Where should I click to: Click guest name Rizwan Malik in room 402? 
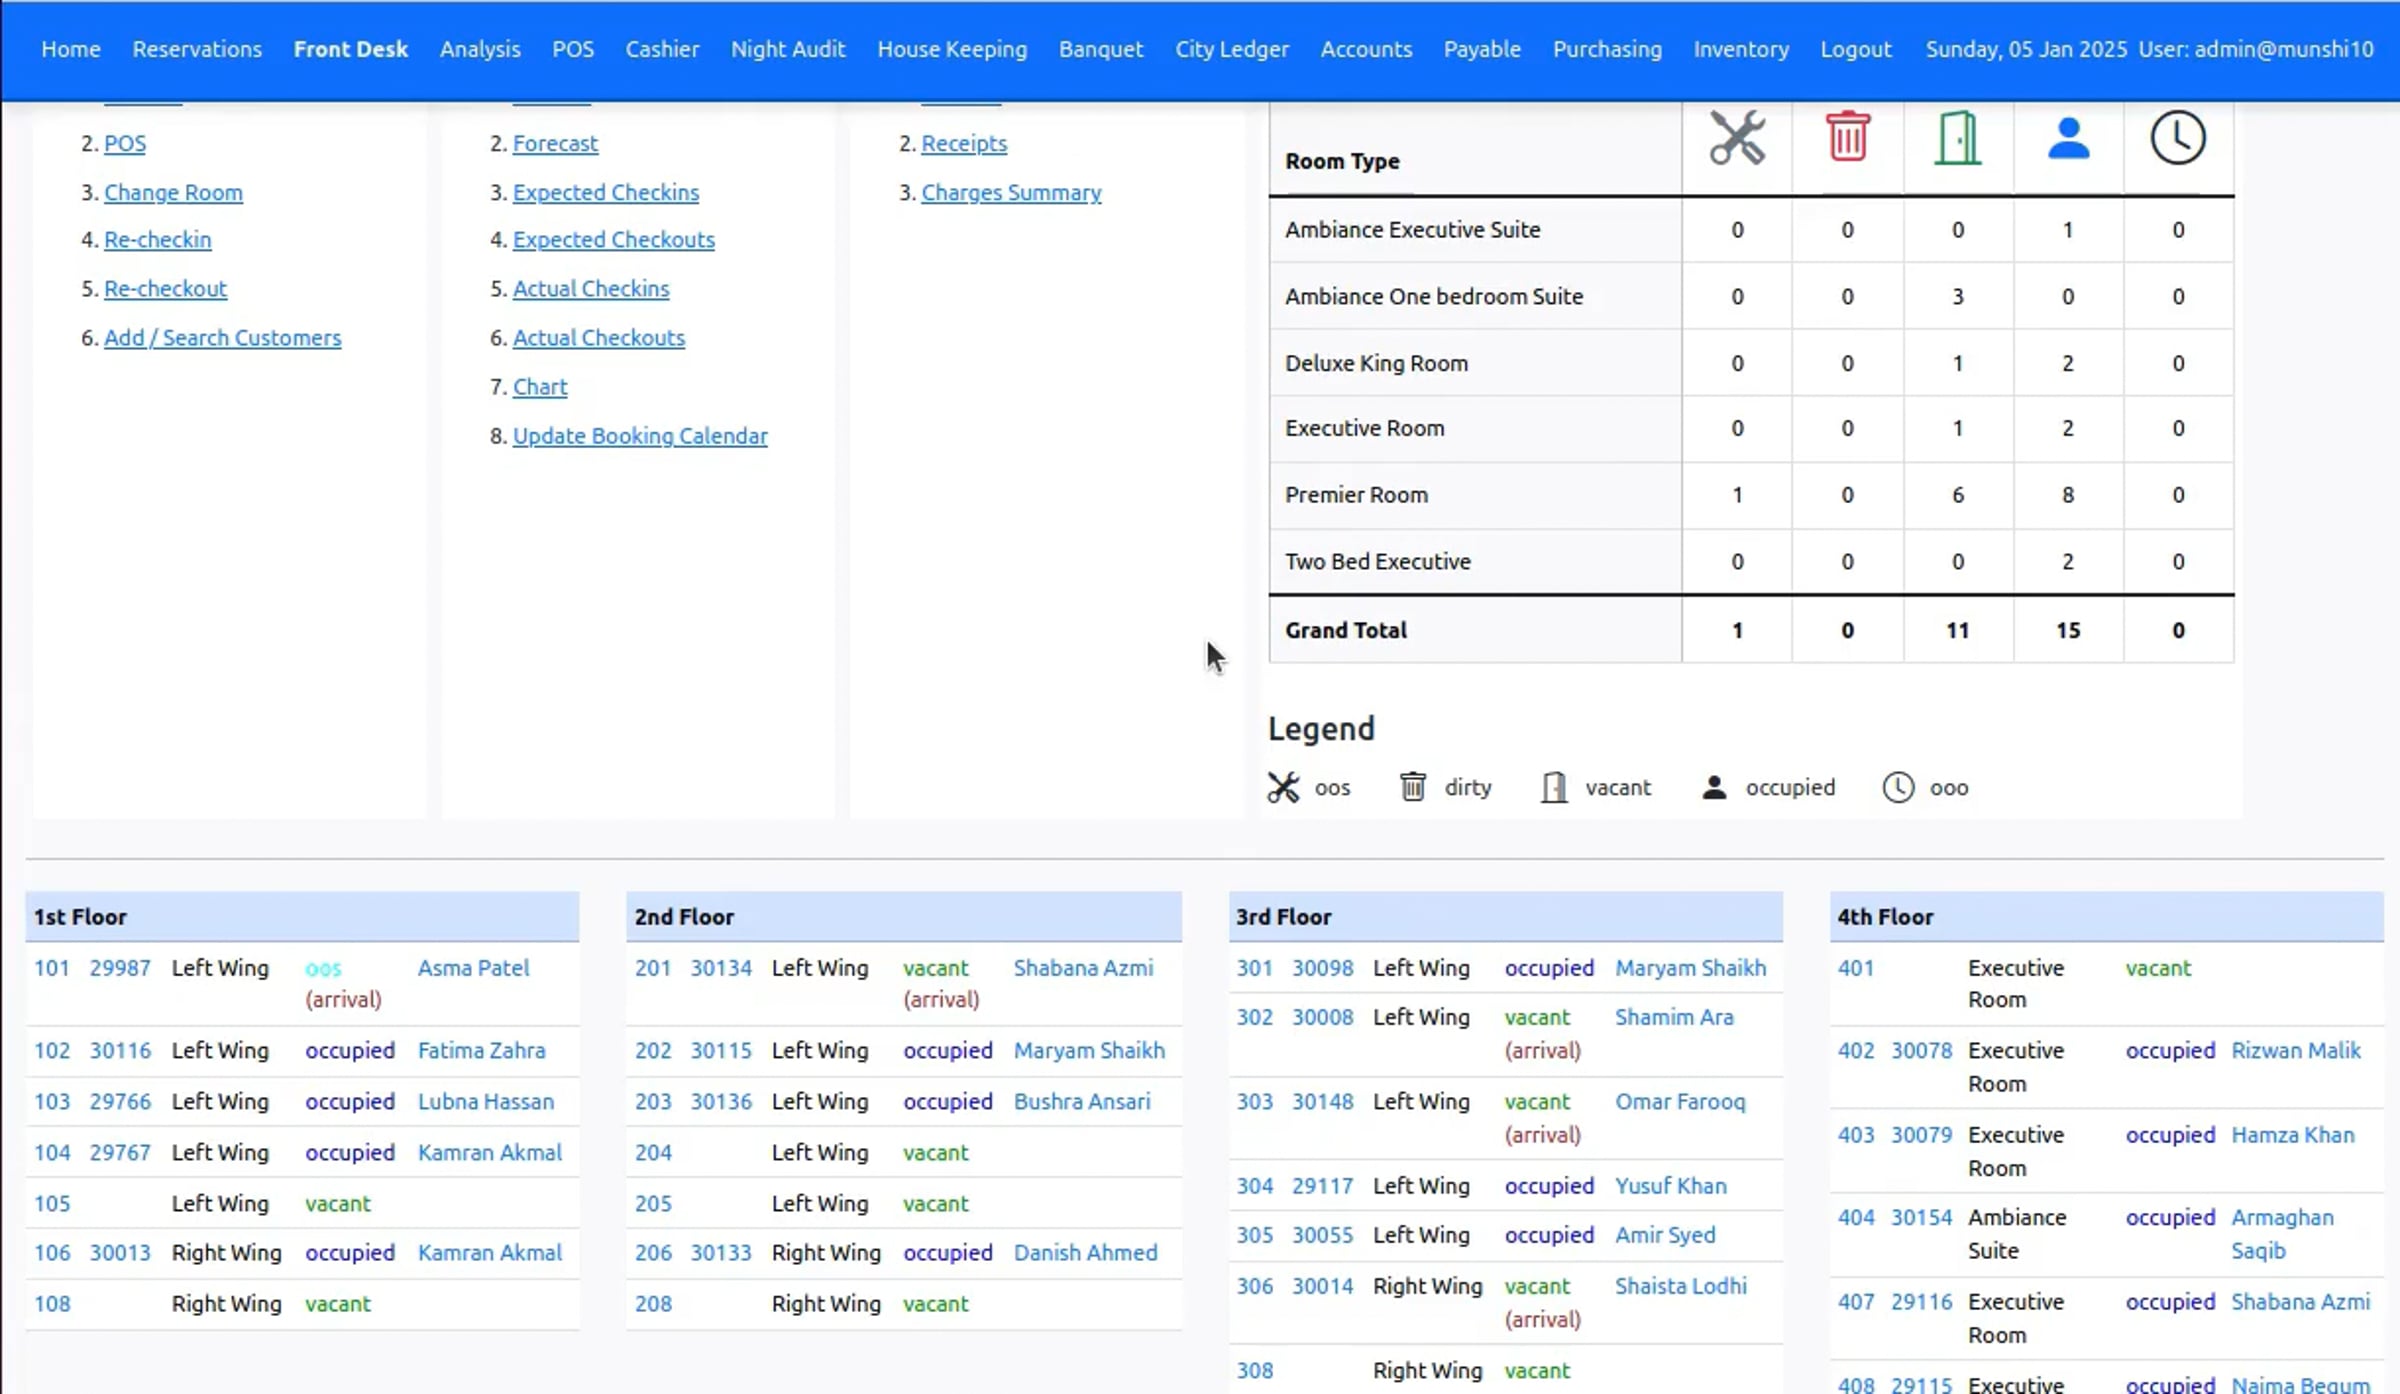coord(2296,1051)
